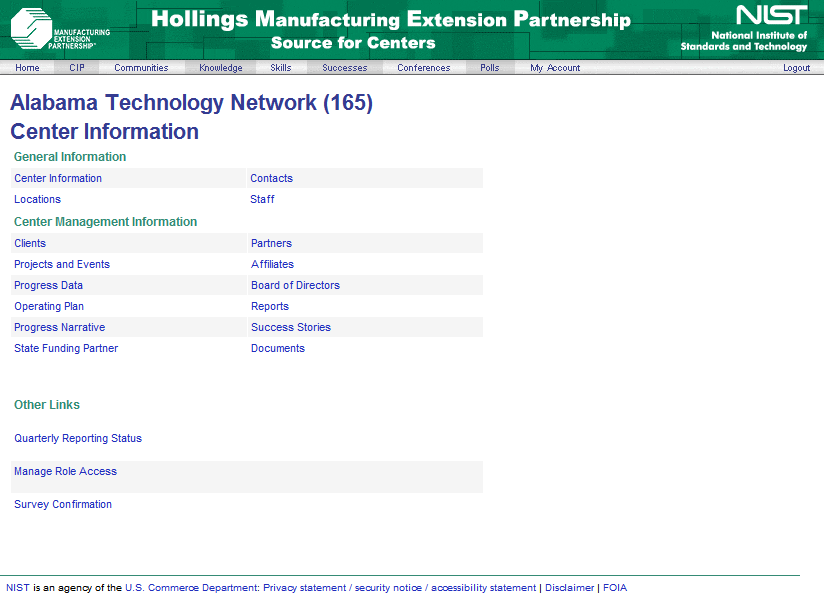Open the Clients link
Viewport: 830px width, 600px height.
point(30,244)
